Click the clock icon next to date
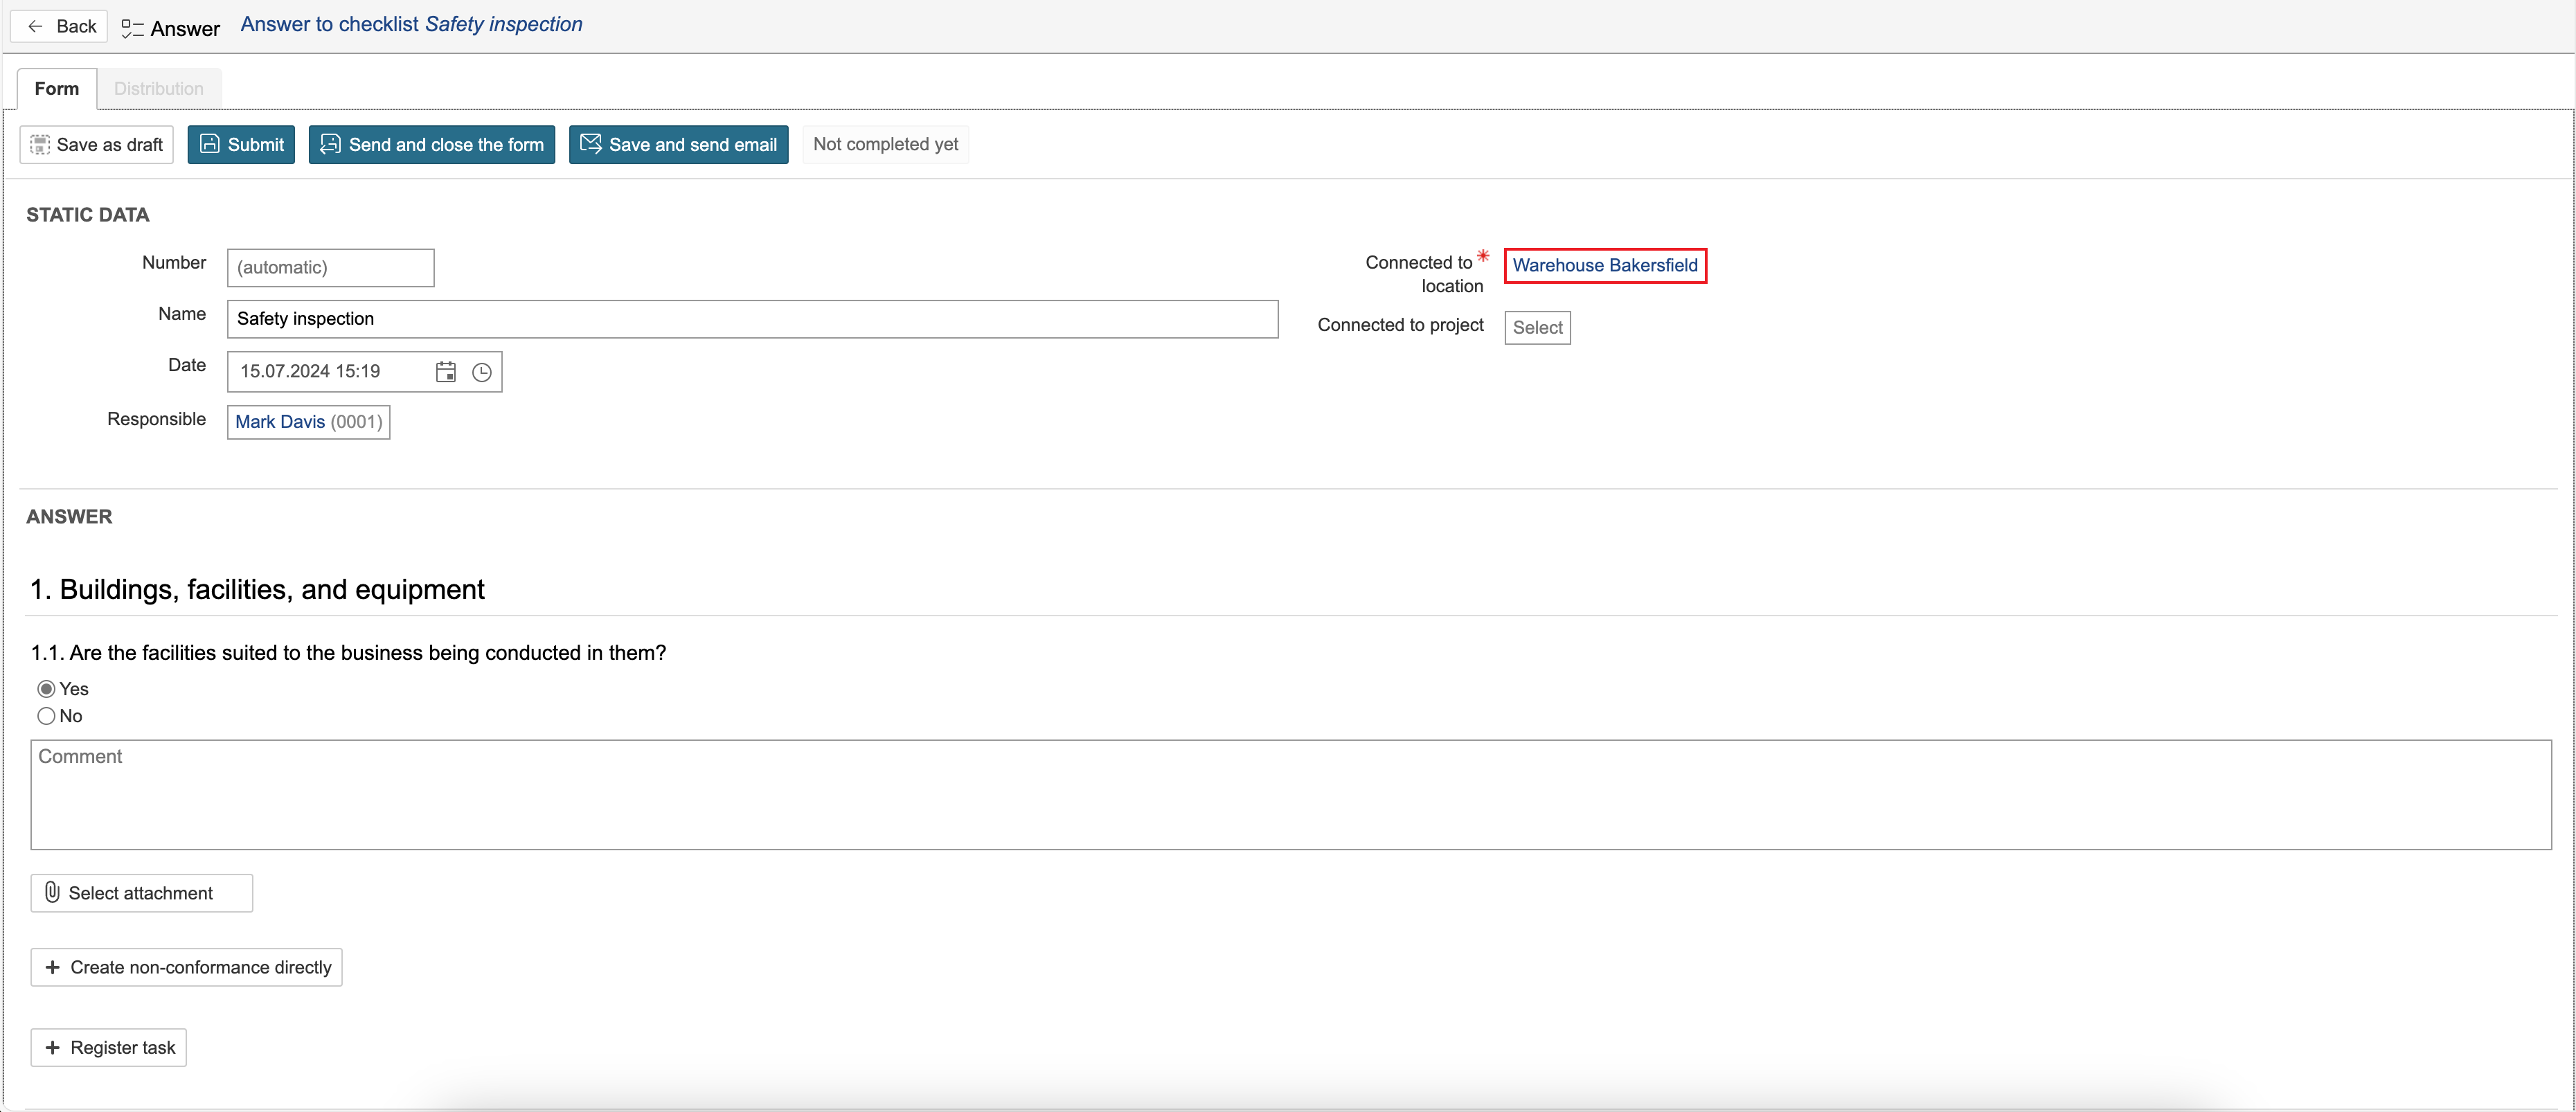 pyautogui.click(x=482, y=372)
